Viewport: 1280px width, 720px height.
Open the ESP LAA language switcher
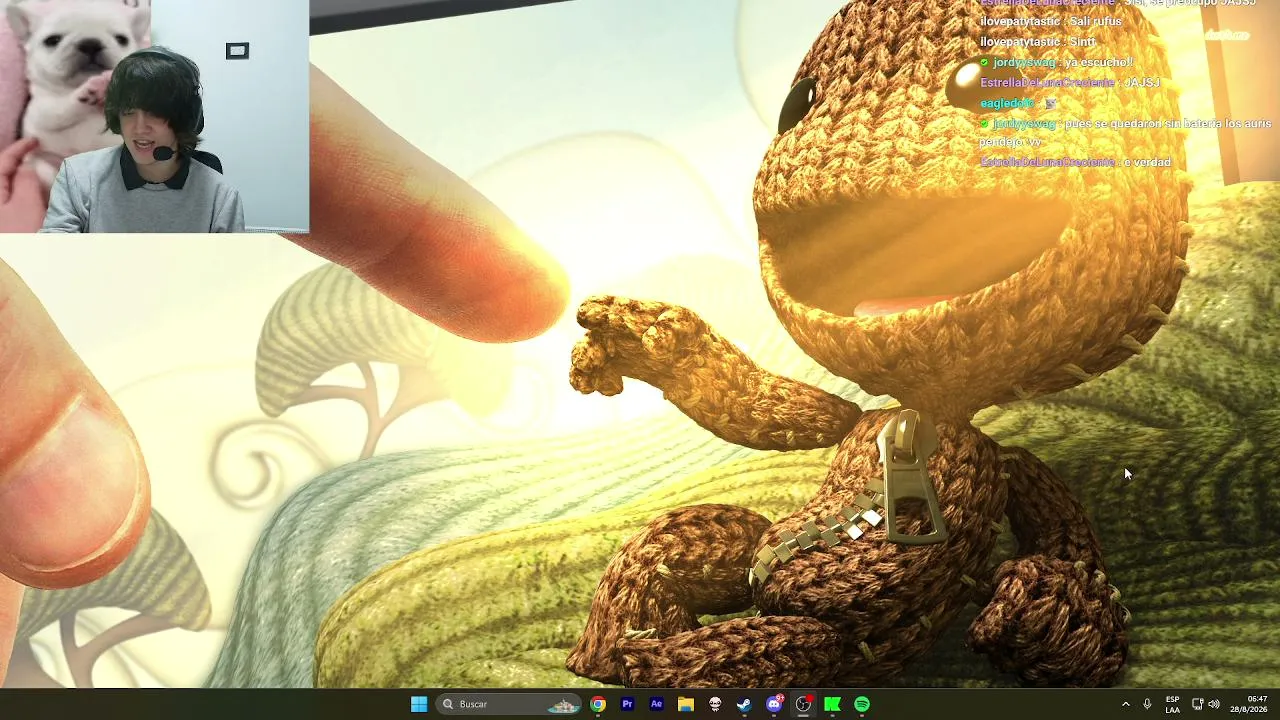1172,704
